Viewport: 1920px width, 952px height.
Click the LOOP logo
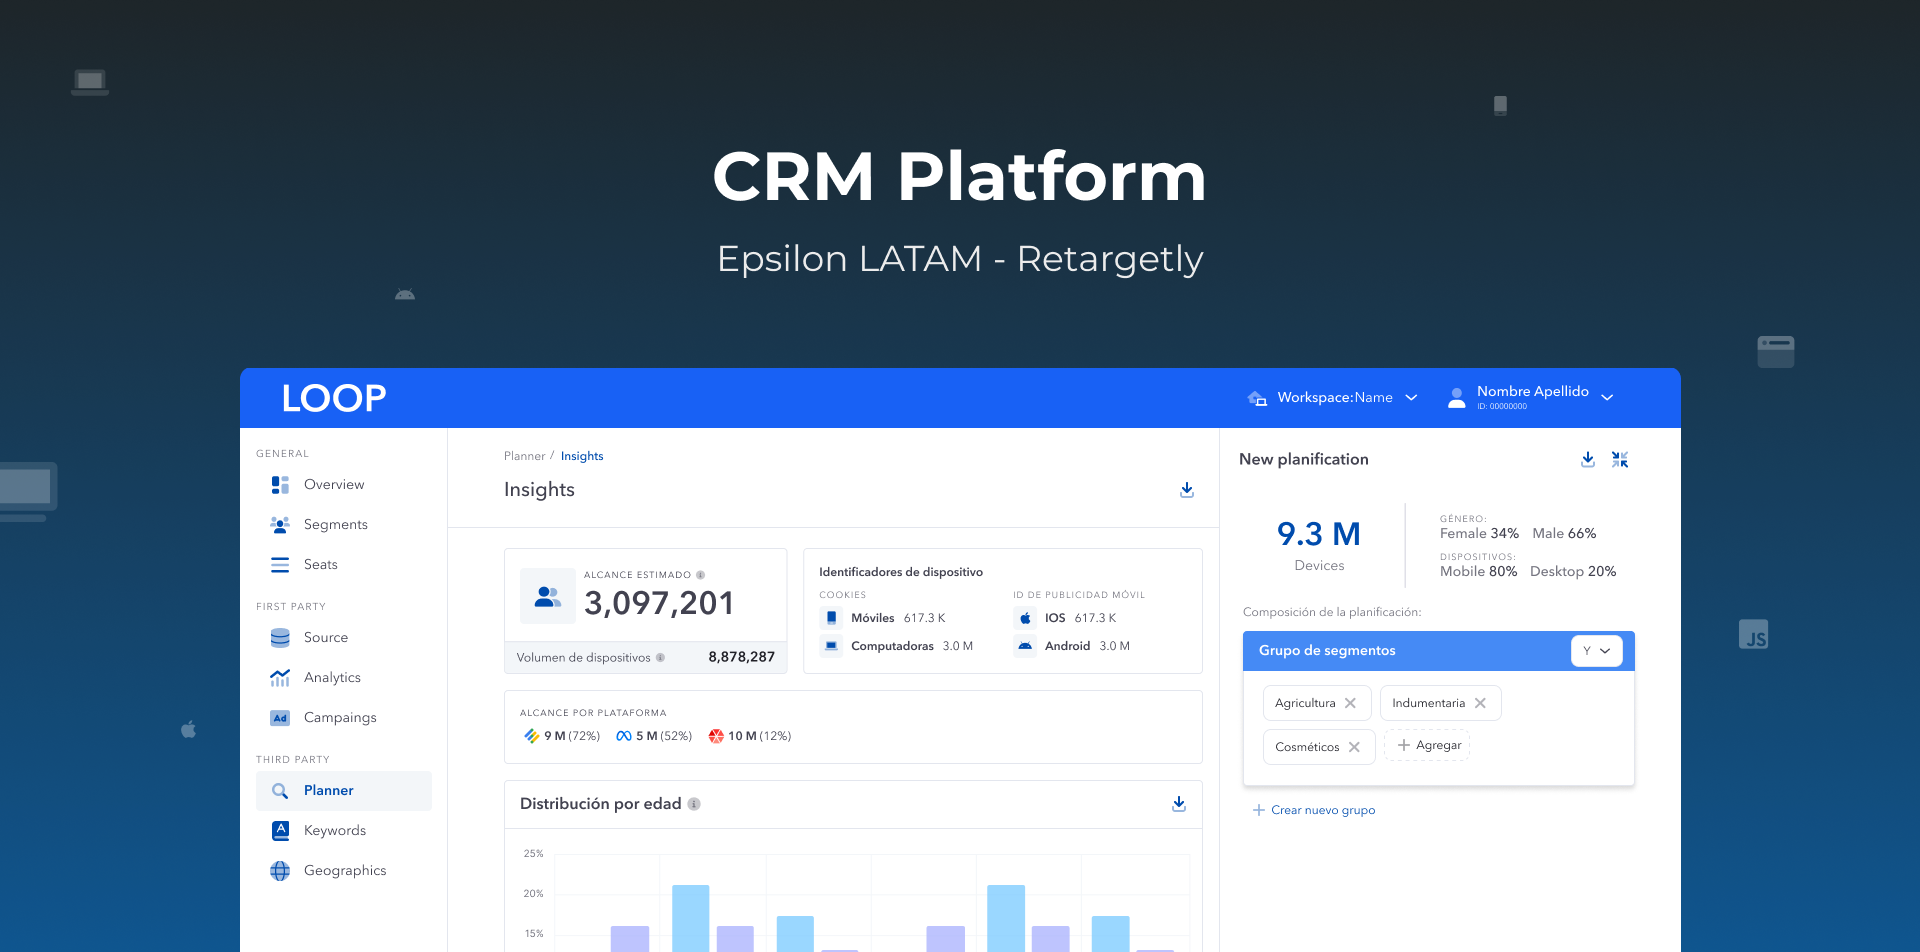click(x=334, y=398)
